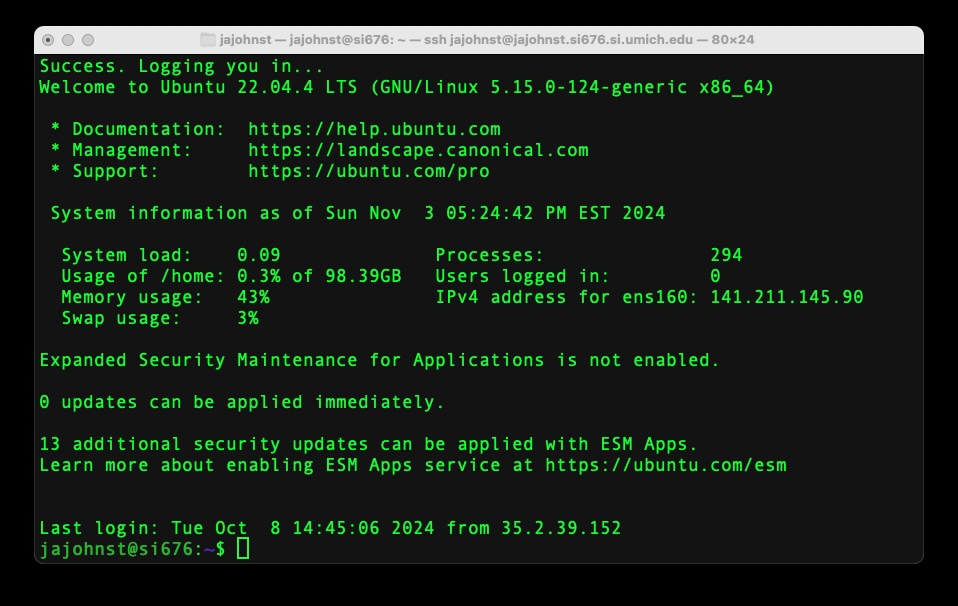
Task: Click the "0 updates can be applied" line
Action: (241, 402)
